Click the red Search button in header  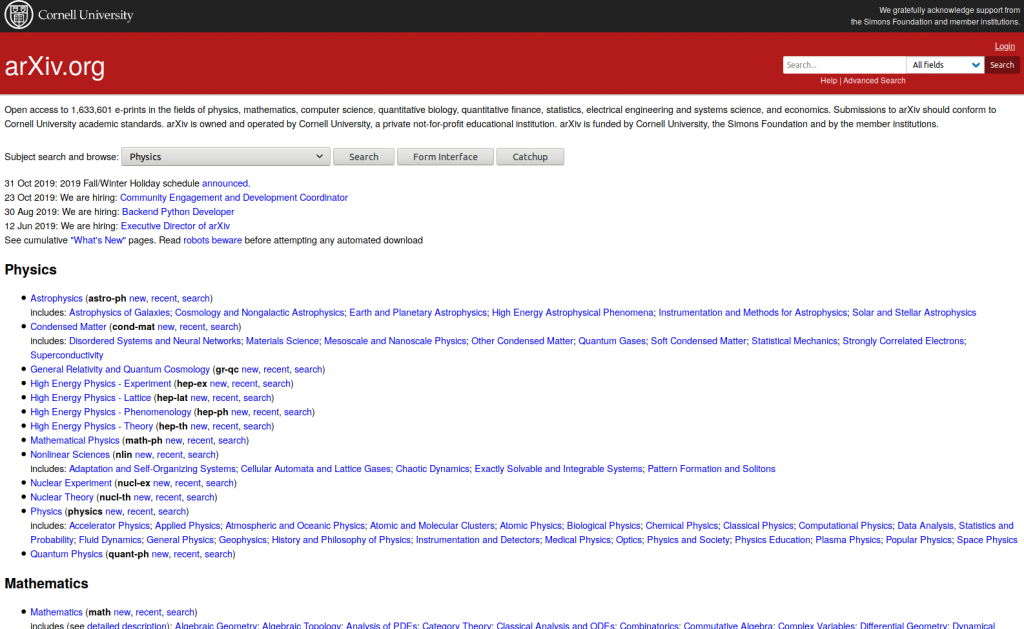(1001, 65)
